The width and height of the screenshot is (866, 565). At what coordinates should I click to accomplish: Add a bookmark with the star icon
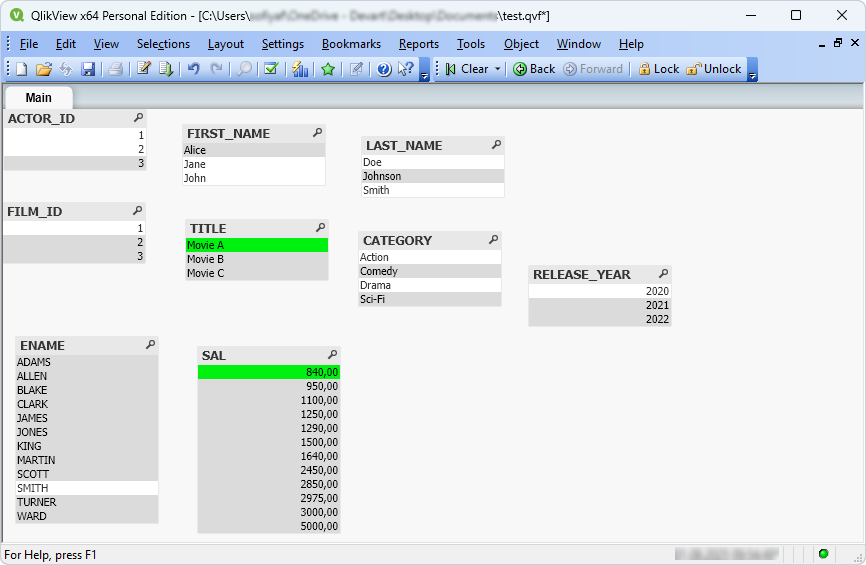(327, 69)
